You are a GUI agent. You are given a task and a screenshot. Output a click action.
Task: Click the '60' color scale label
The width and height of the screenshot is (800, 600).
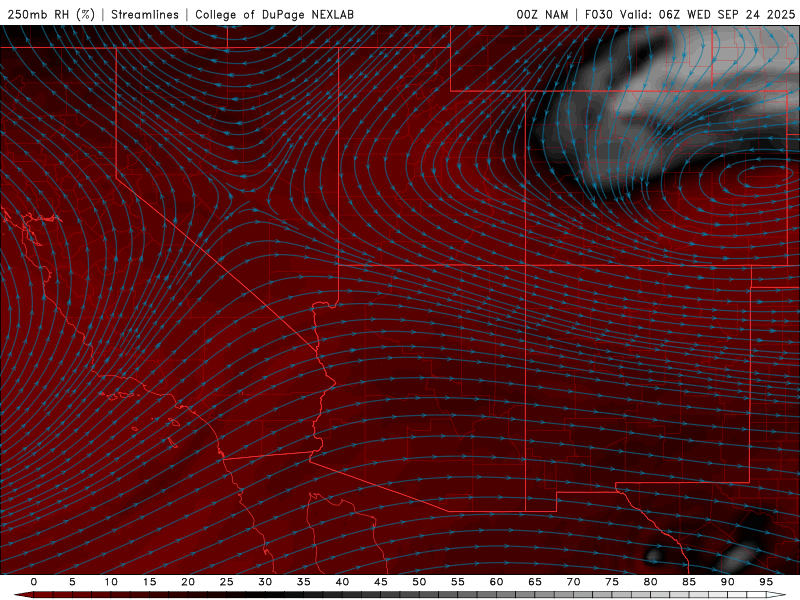pos(496,582)
